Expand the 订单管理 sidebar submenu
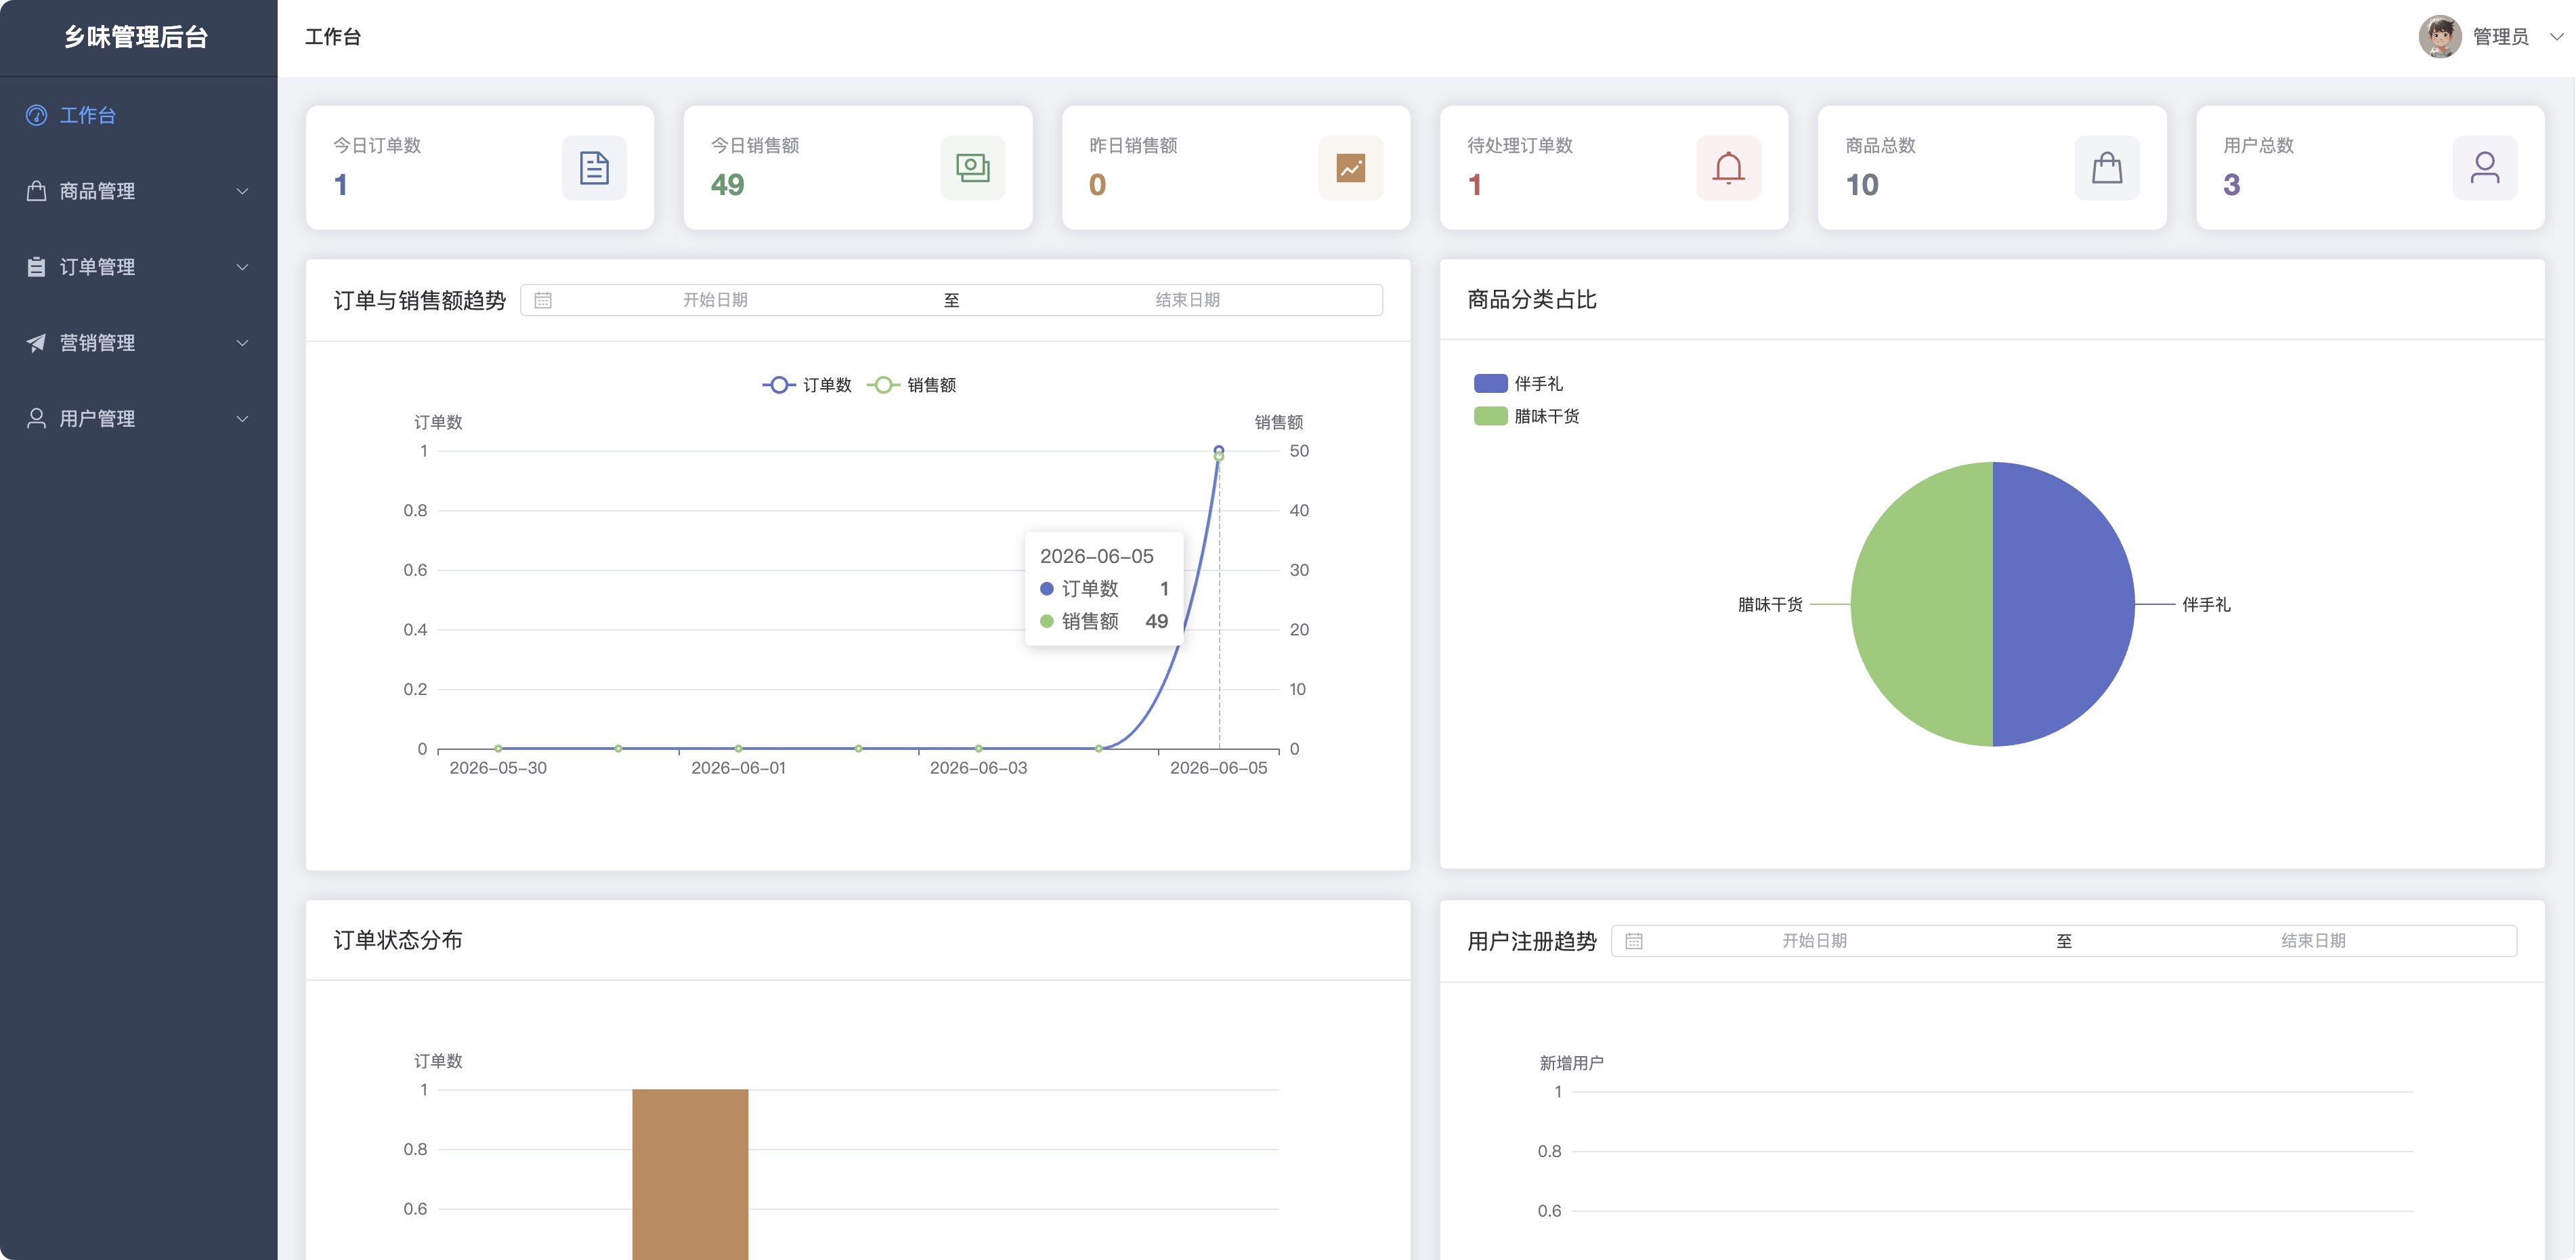The image size is (2576, 1260). (139, 267)
